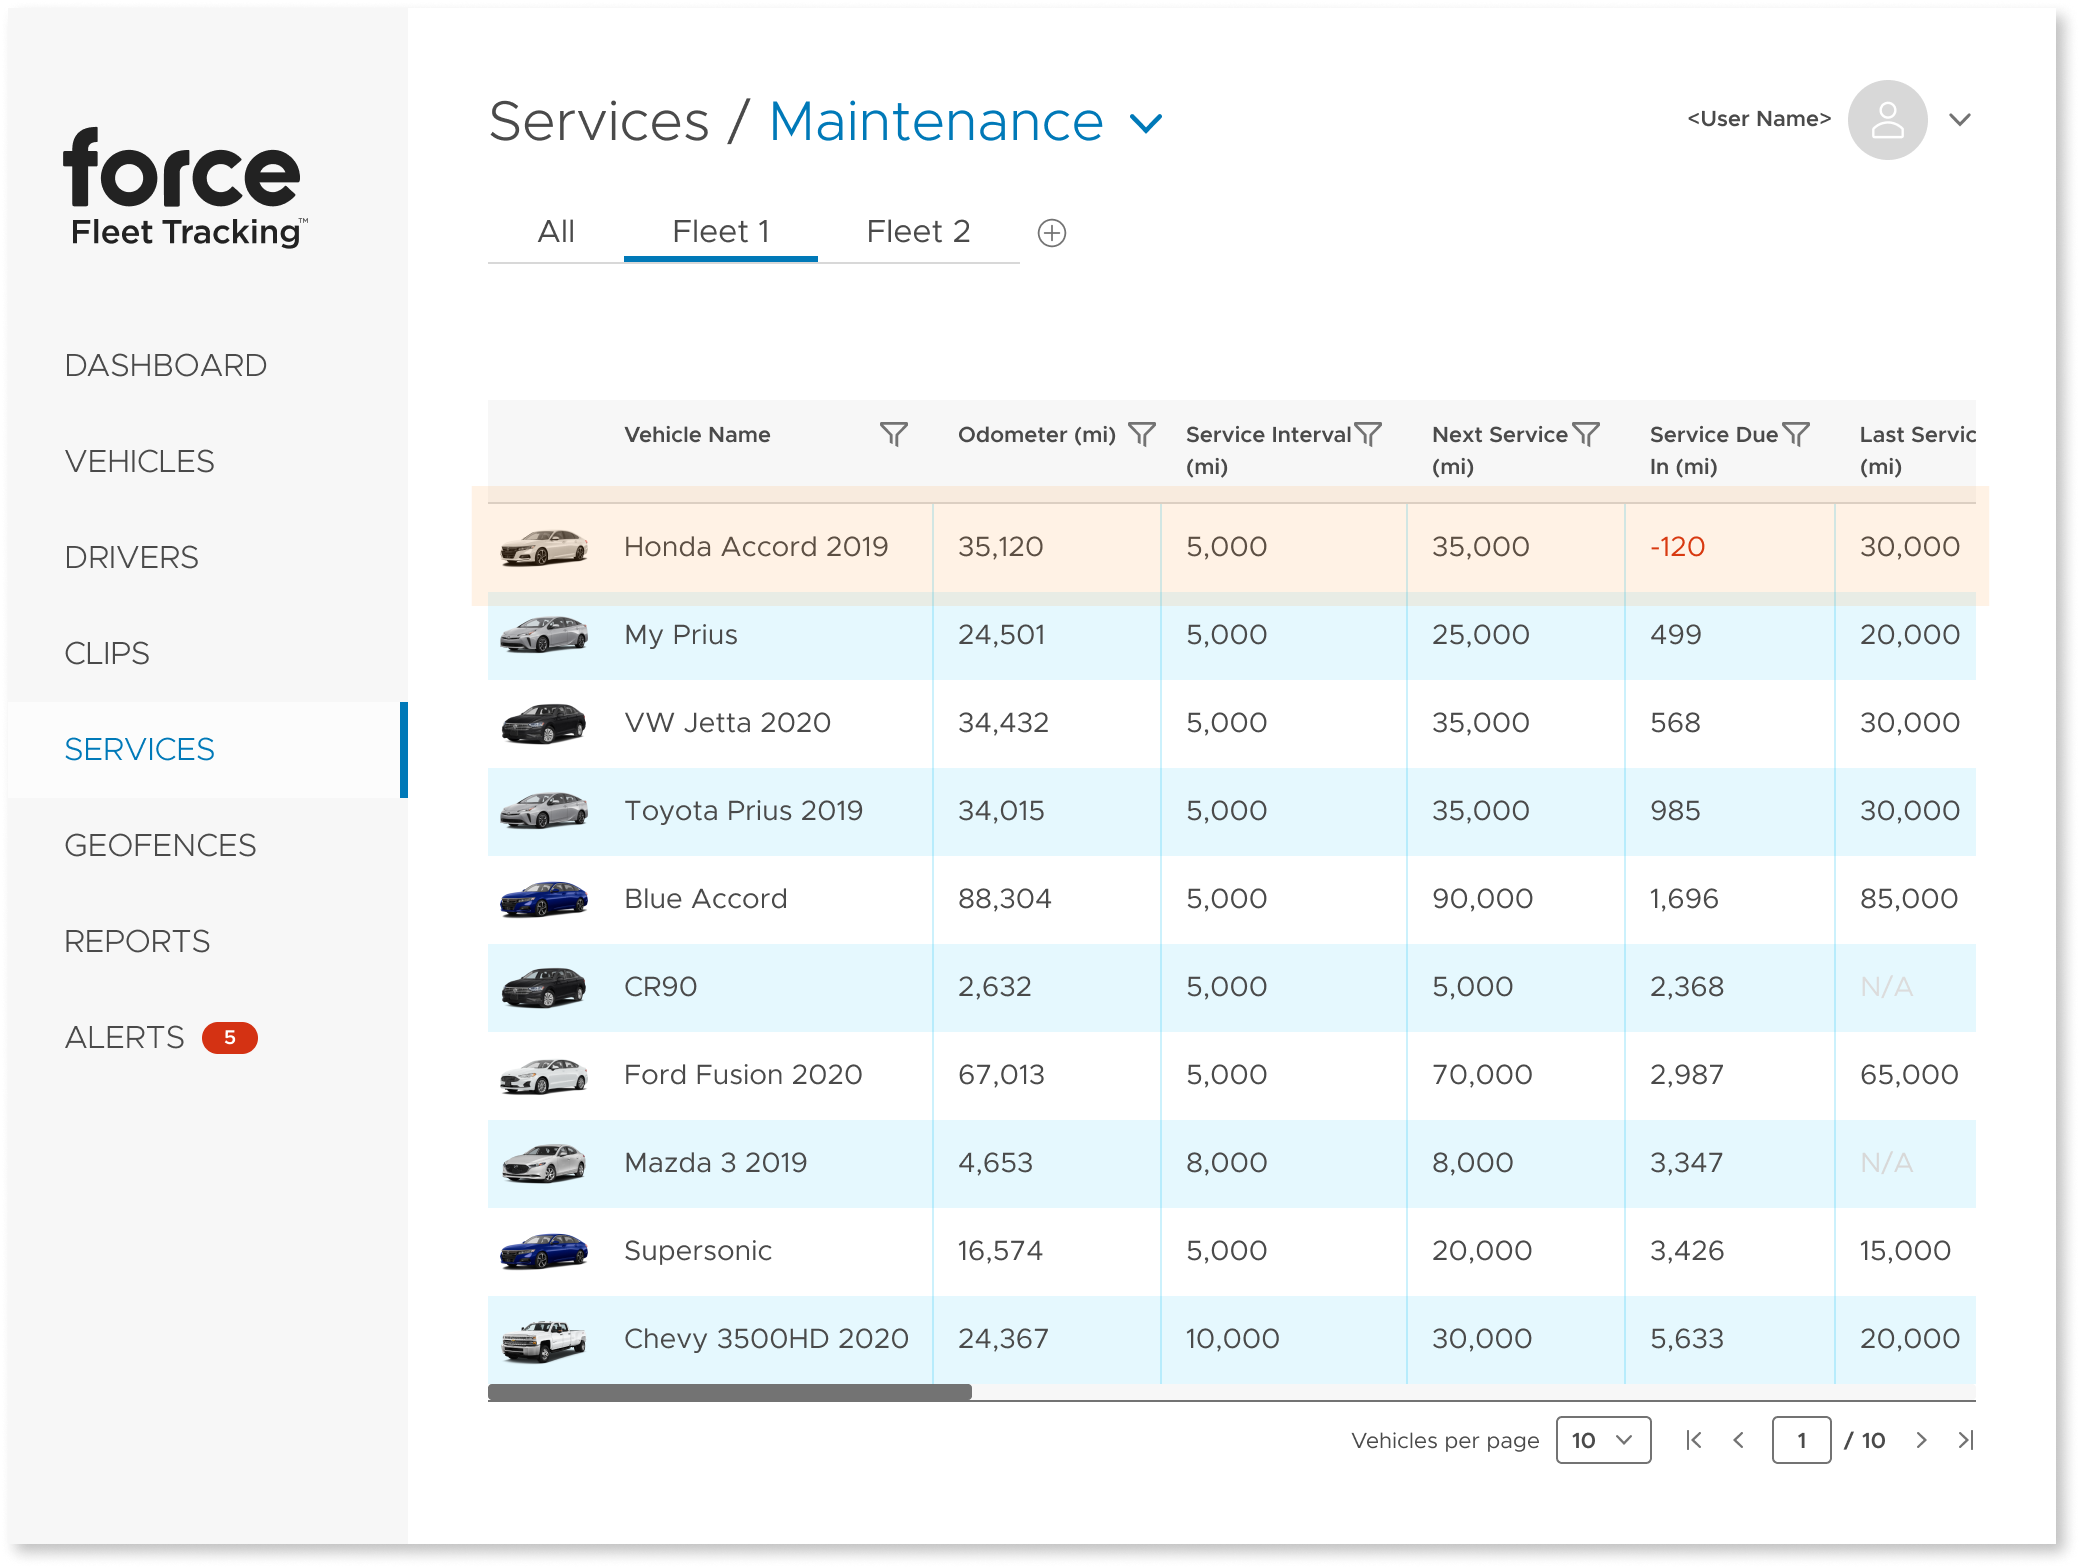Viewport: 2080px width, 1568px height.
Task: Sort by Vehicle Name header
Action: coord(697,435)
